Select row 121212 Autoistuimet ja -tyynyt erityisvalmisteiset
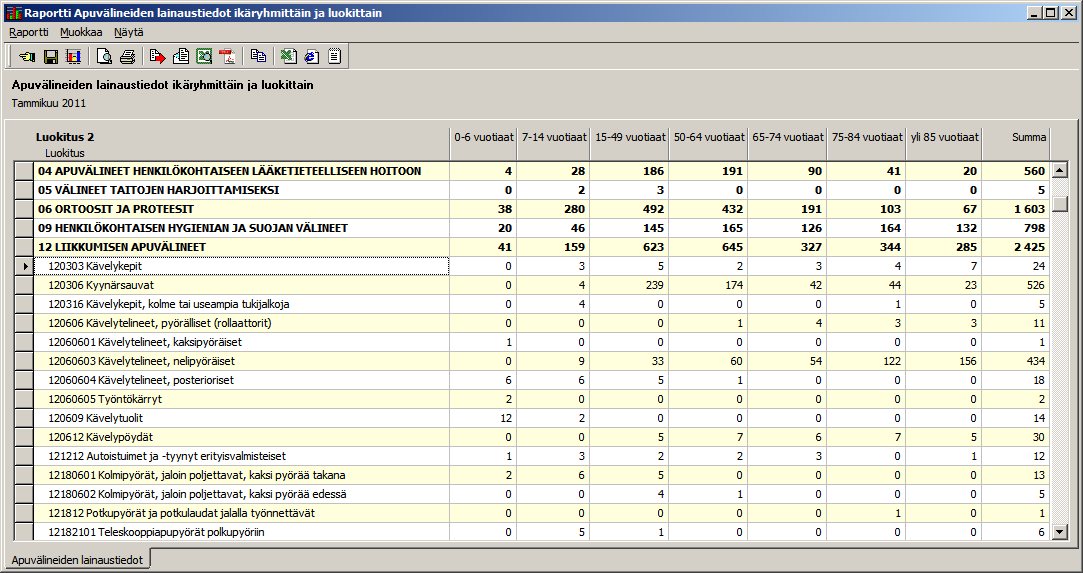 pos(242,456)
